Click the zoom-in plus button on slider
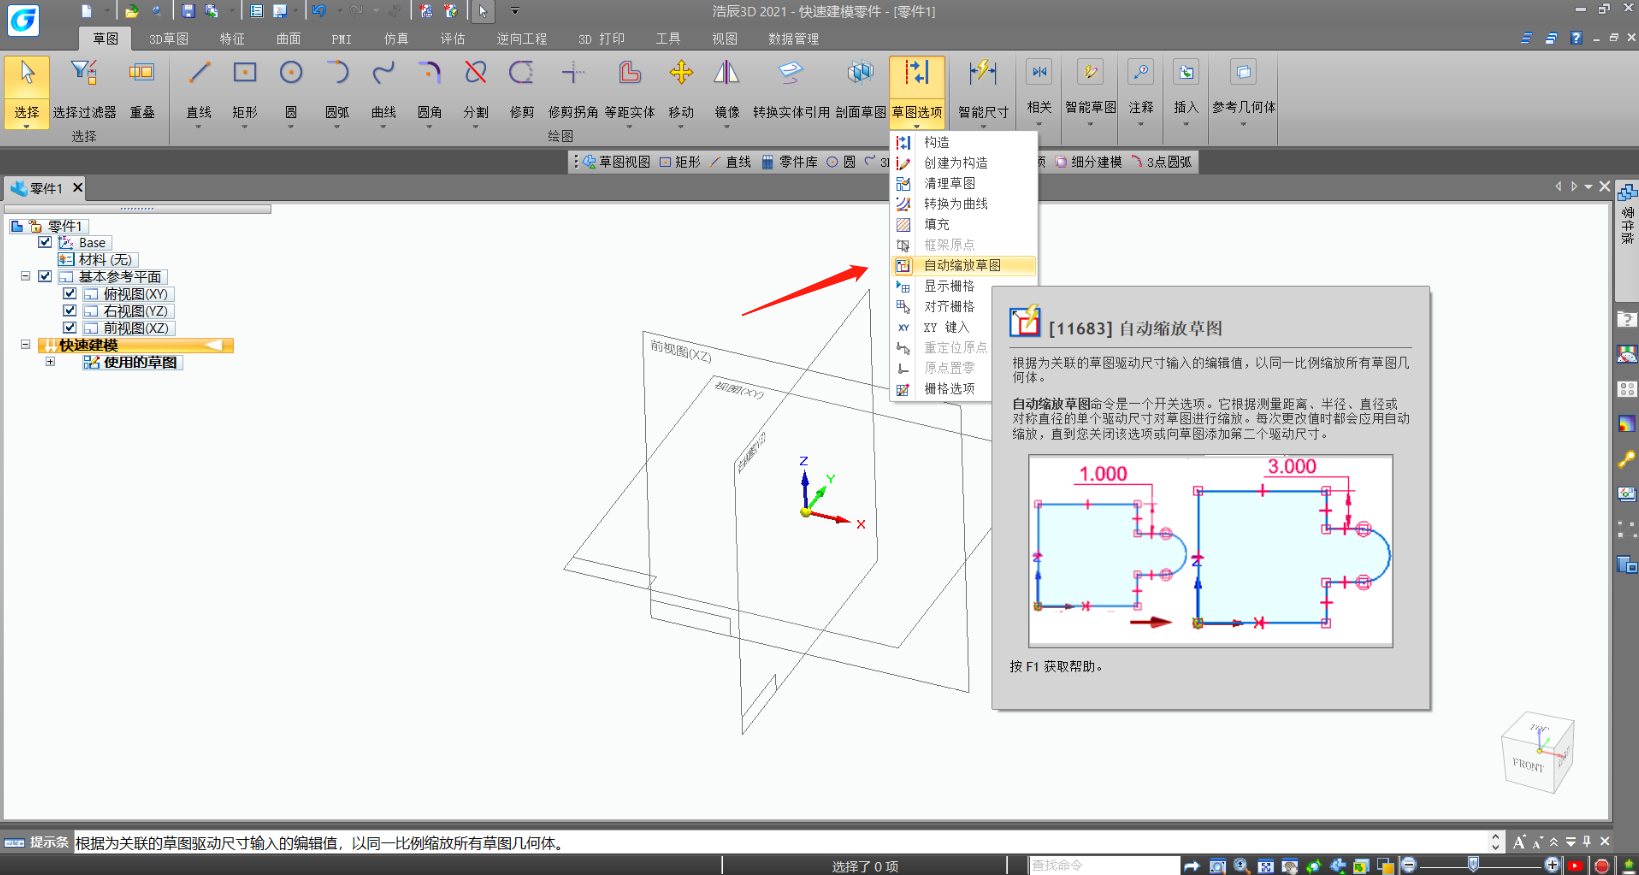 tap(1552, 865)
